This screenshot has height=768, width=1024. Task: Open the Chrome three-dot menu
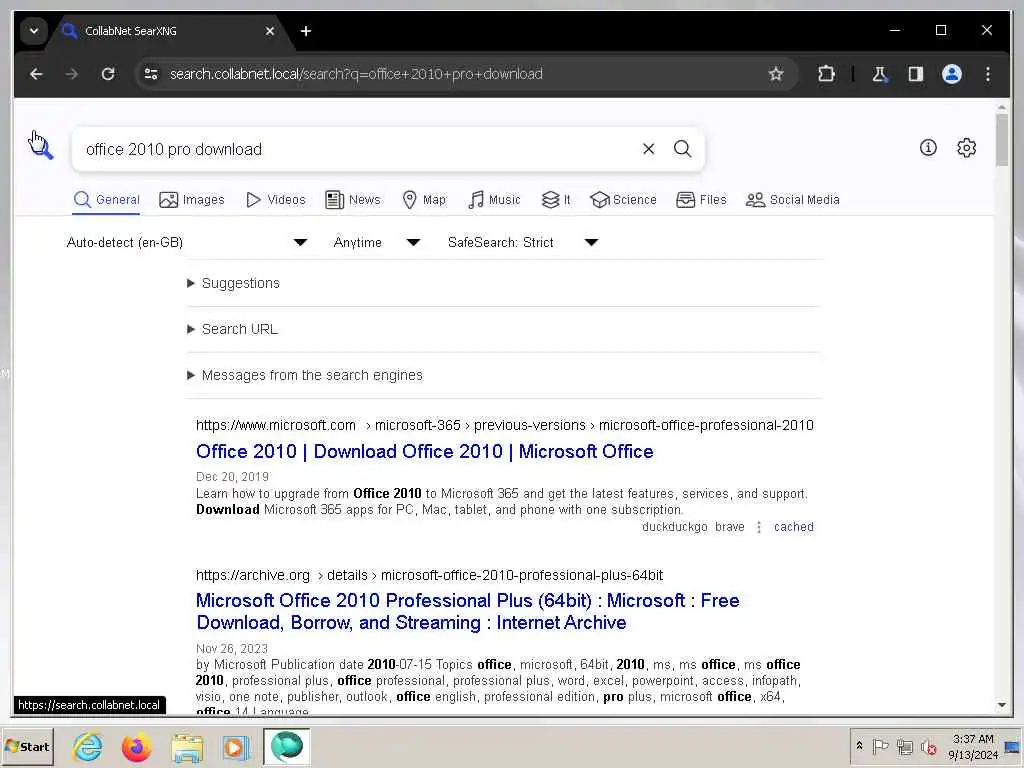(988, 74)
